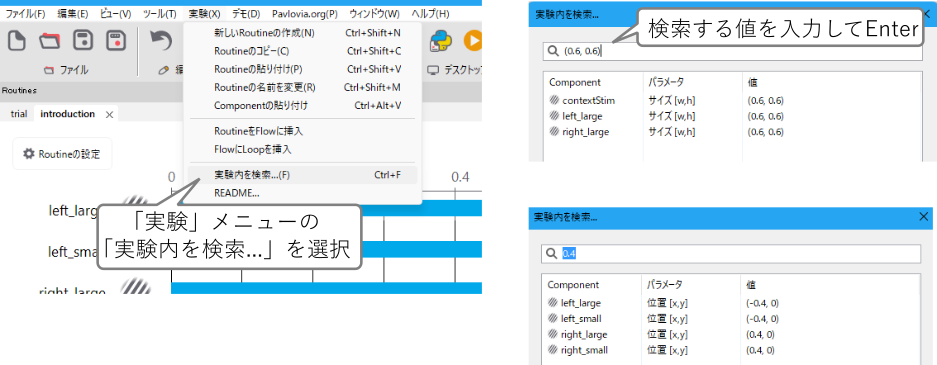Screen dimensions: 937x365
Task: Open the Pavlovia.org(P) menu
Action: [x=304, y=13]
